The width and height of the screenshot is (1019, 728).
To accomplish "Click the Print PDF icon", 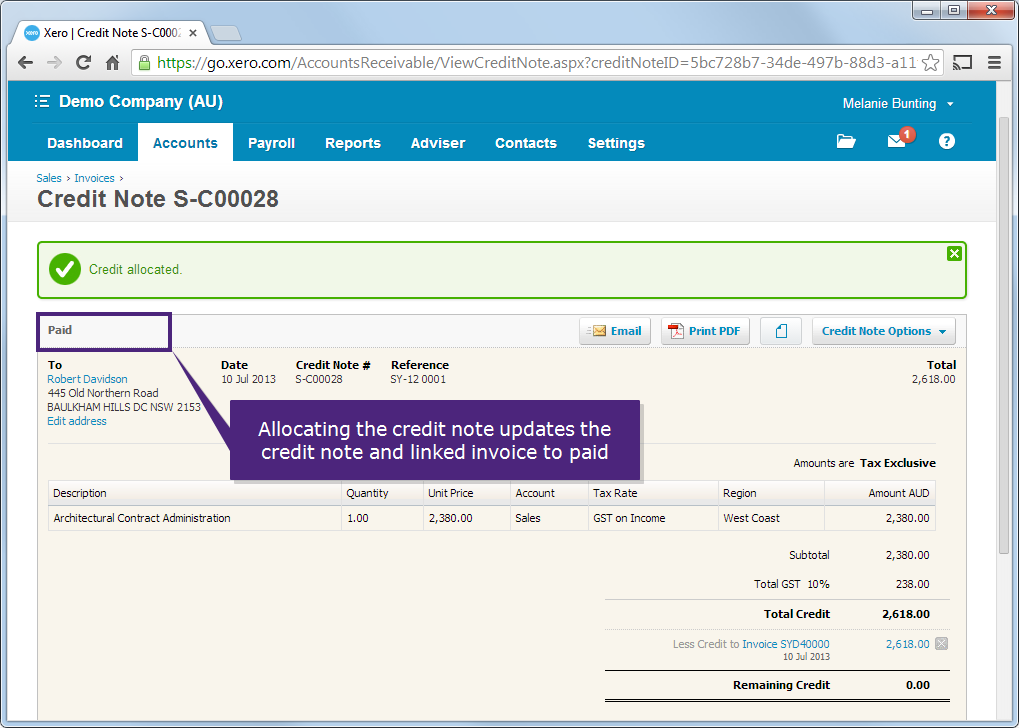I will tap(704, 331).
